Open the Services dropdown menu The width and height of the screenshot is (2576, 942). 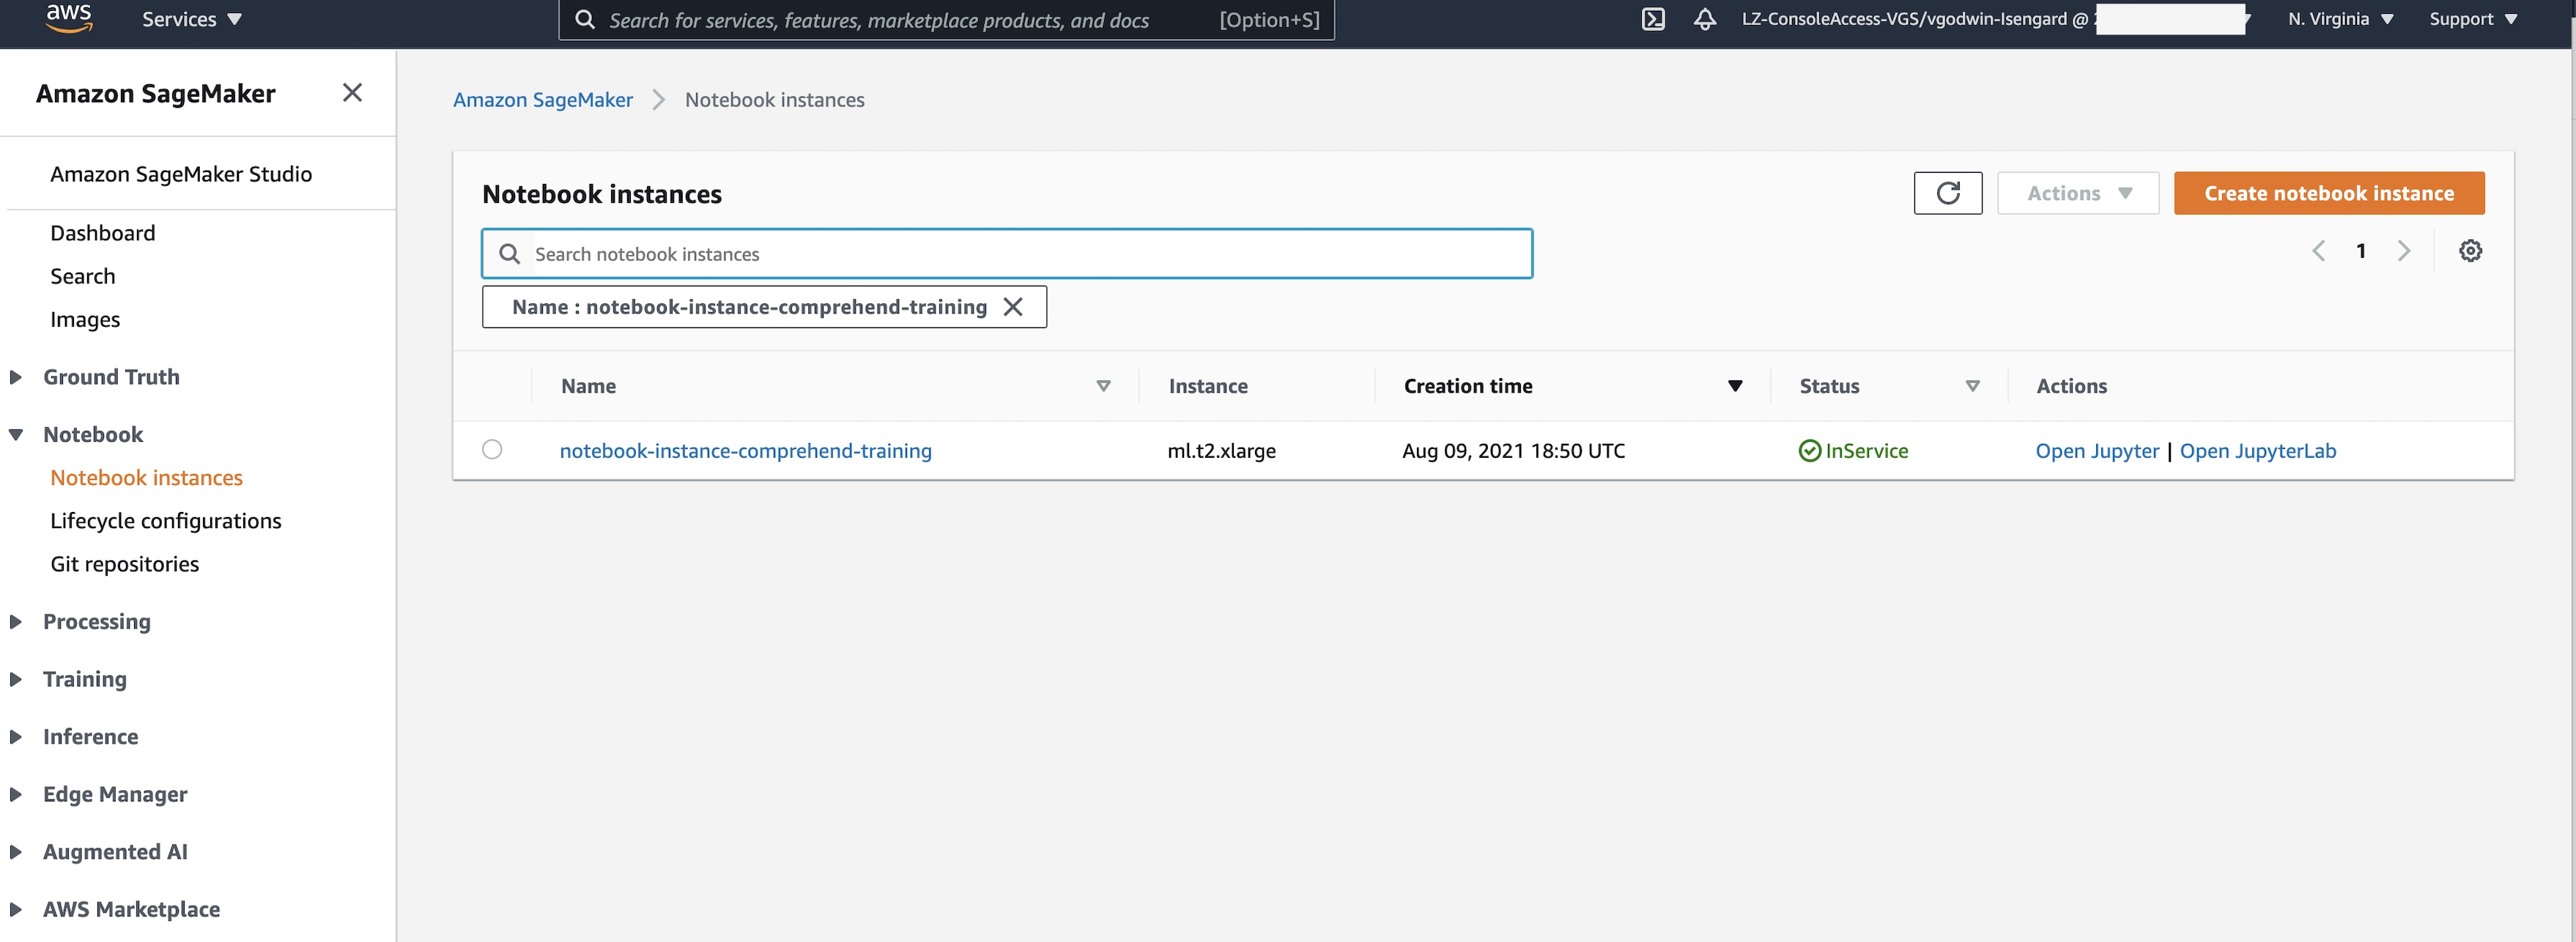(x=192, y=19)
